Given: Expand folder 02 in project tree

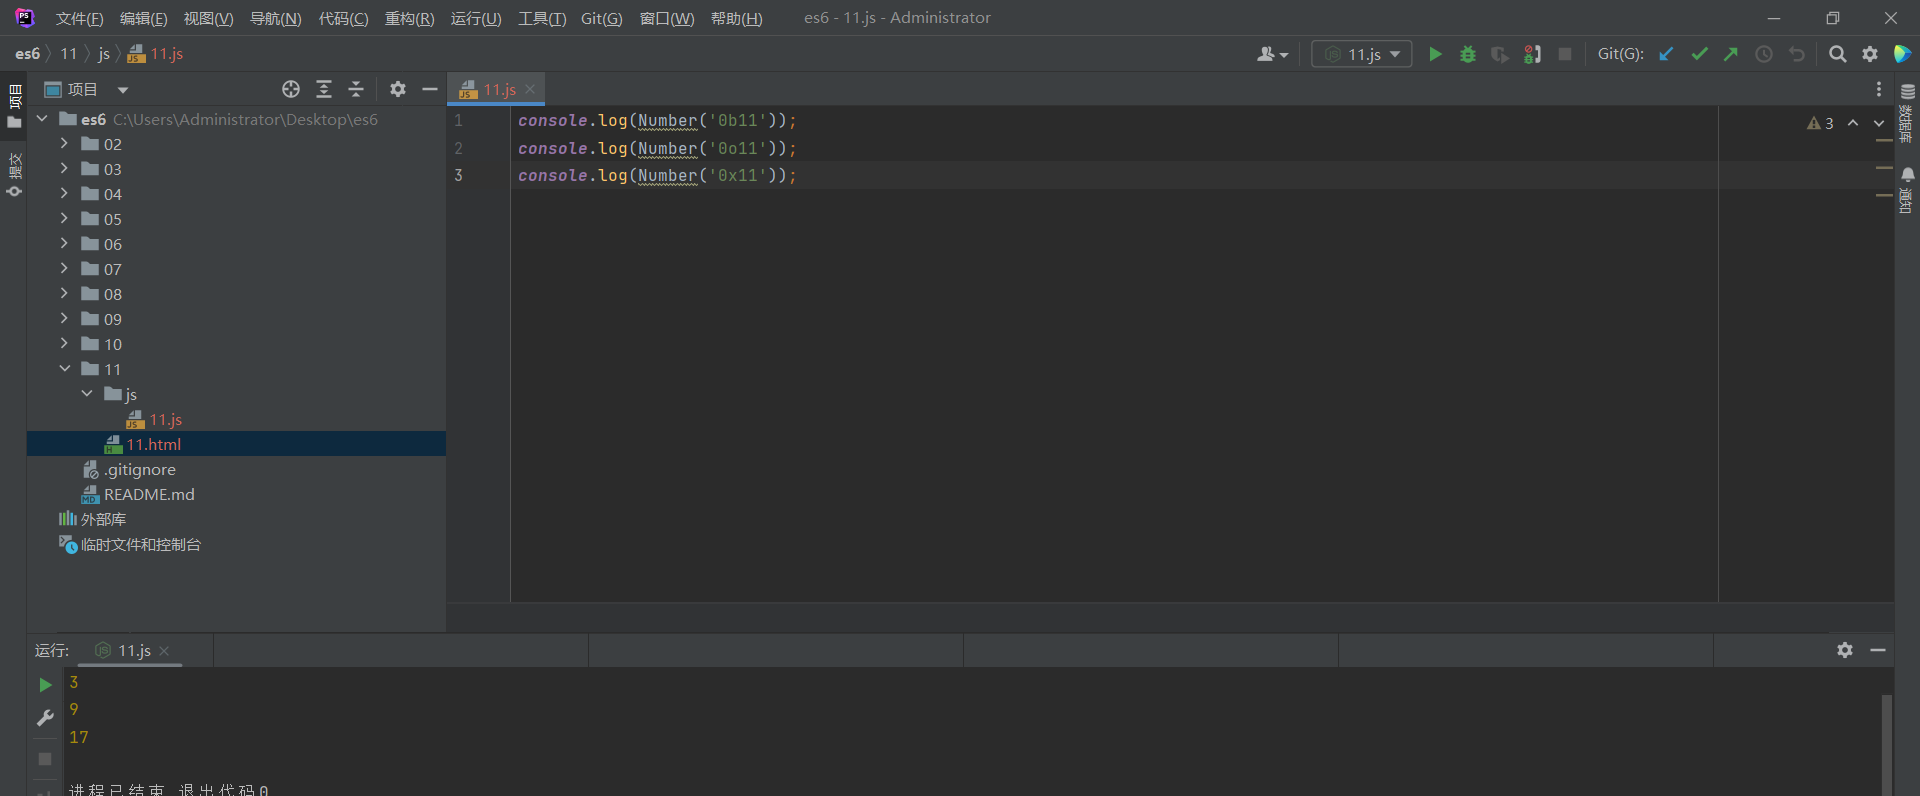Looking at the screenshot, I should point(64,144).
